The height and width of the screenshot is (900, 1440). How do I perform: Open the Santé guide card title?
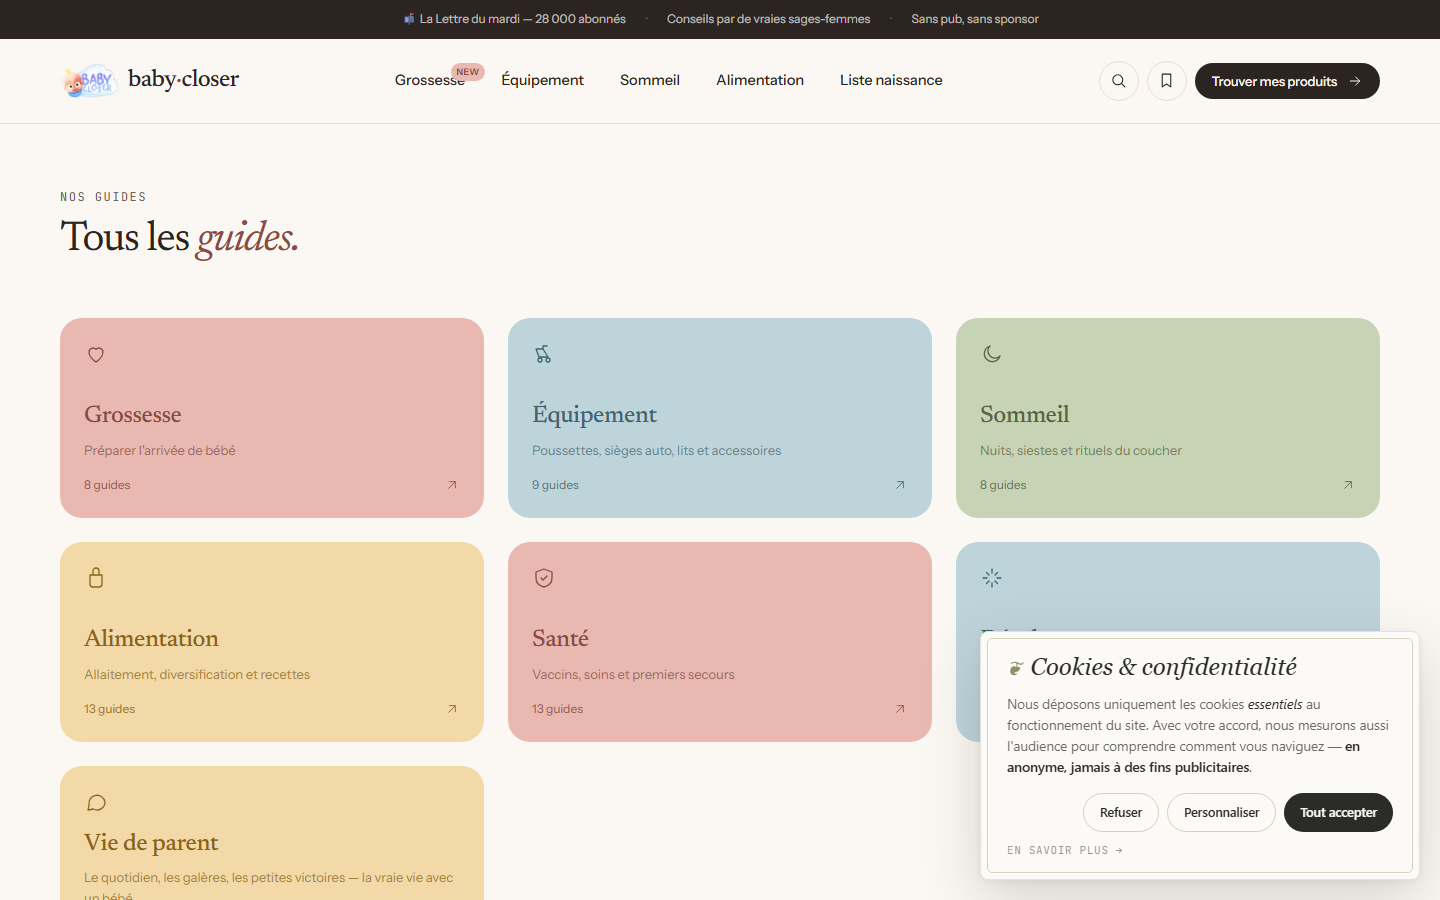[560, 638]
